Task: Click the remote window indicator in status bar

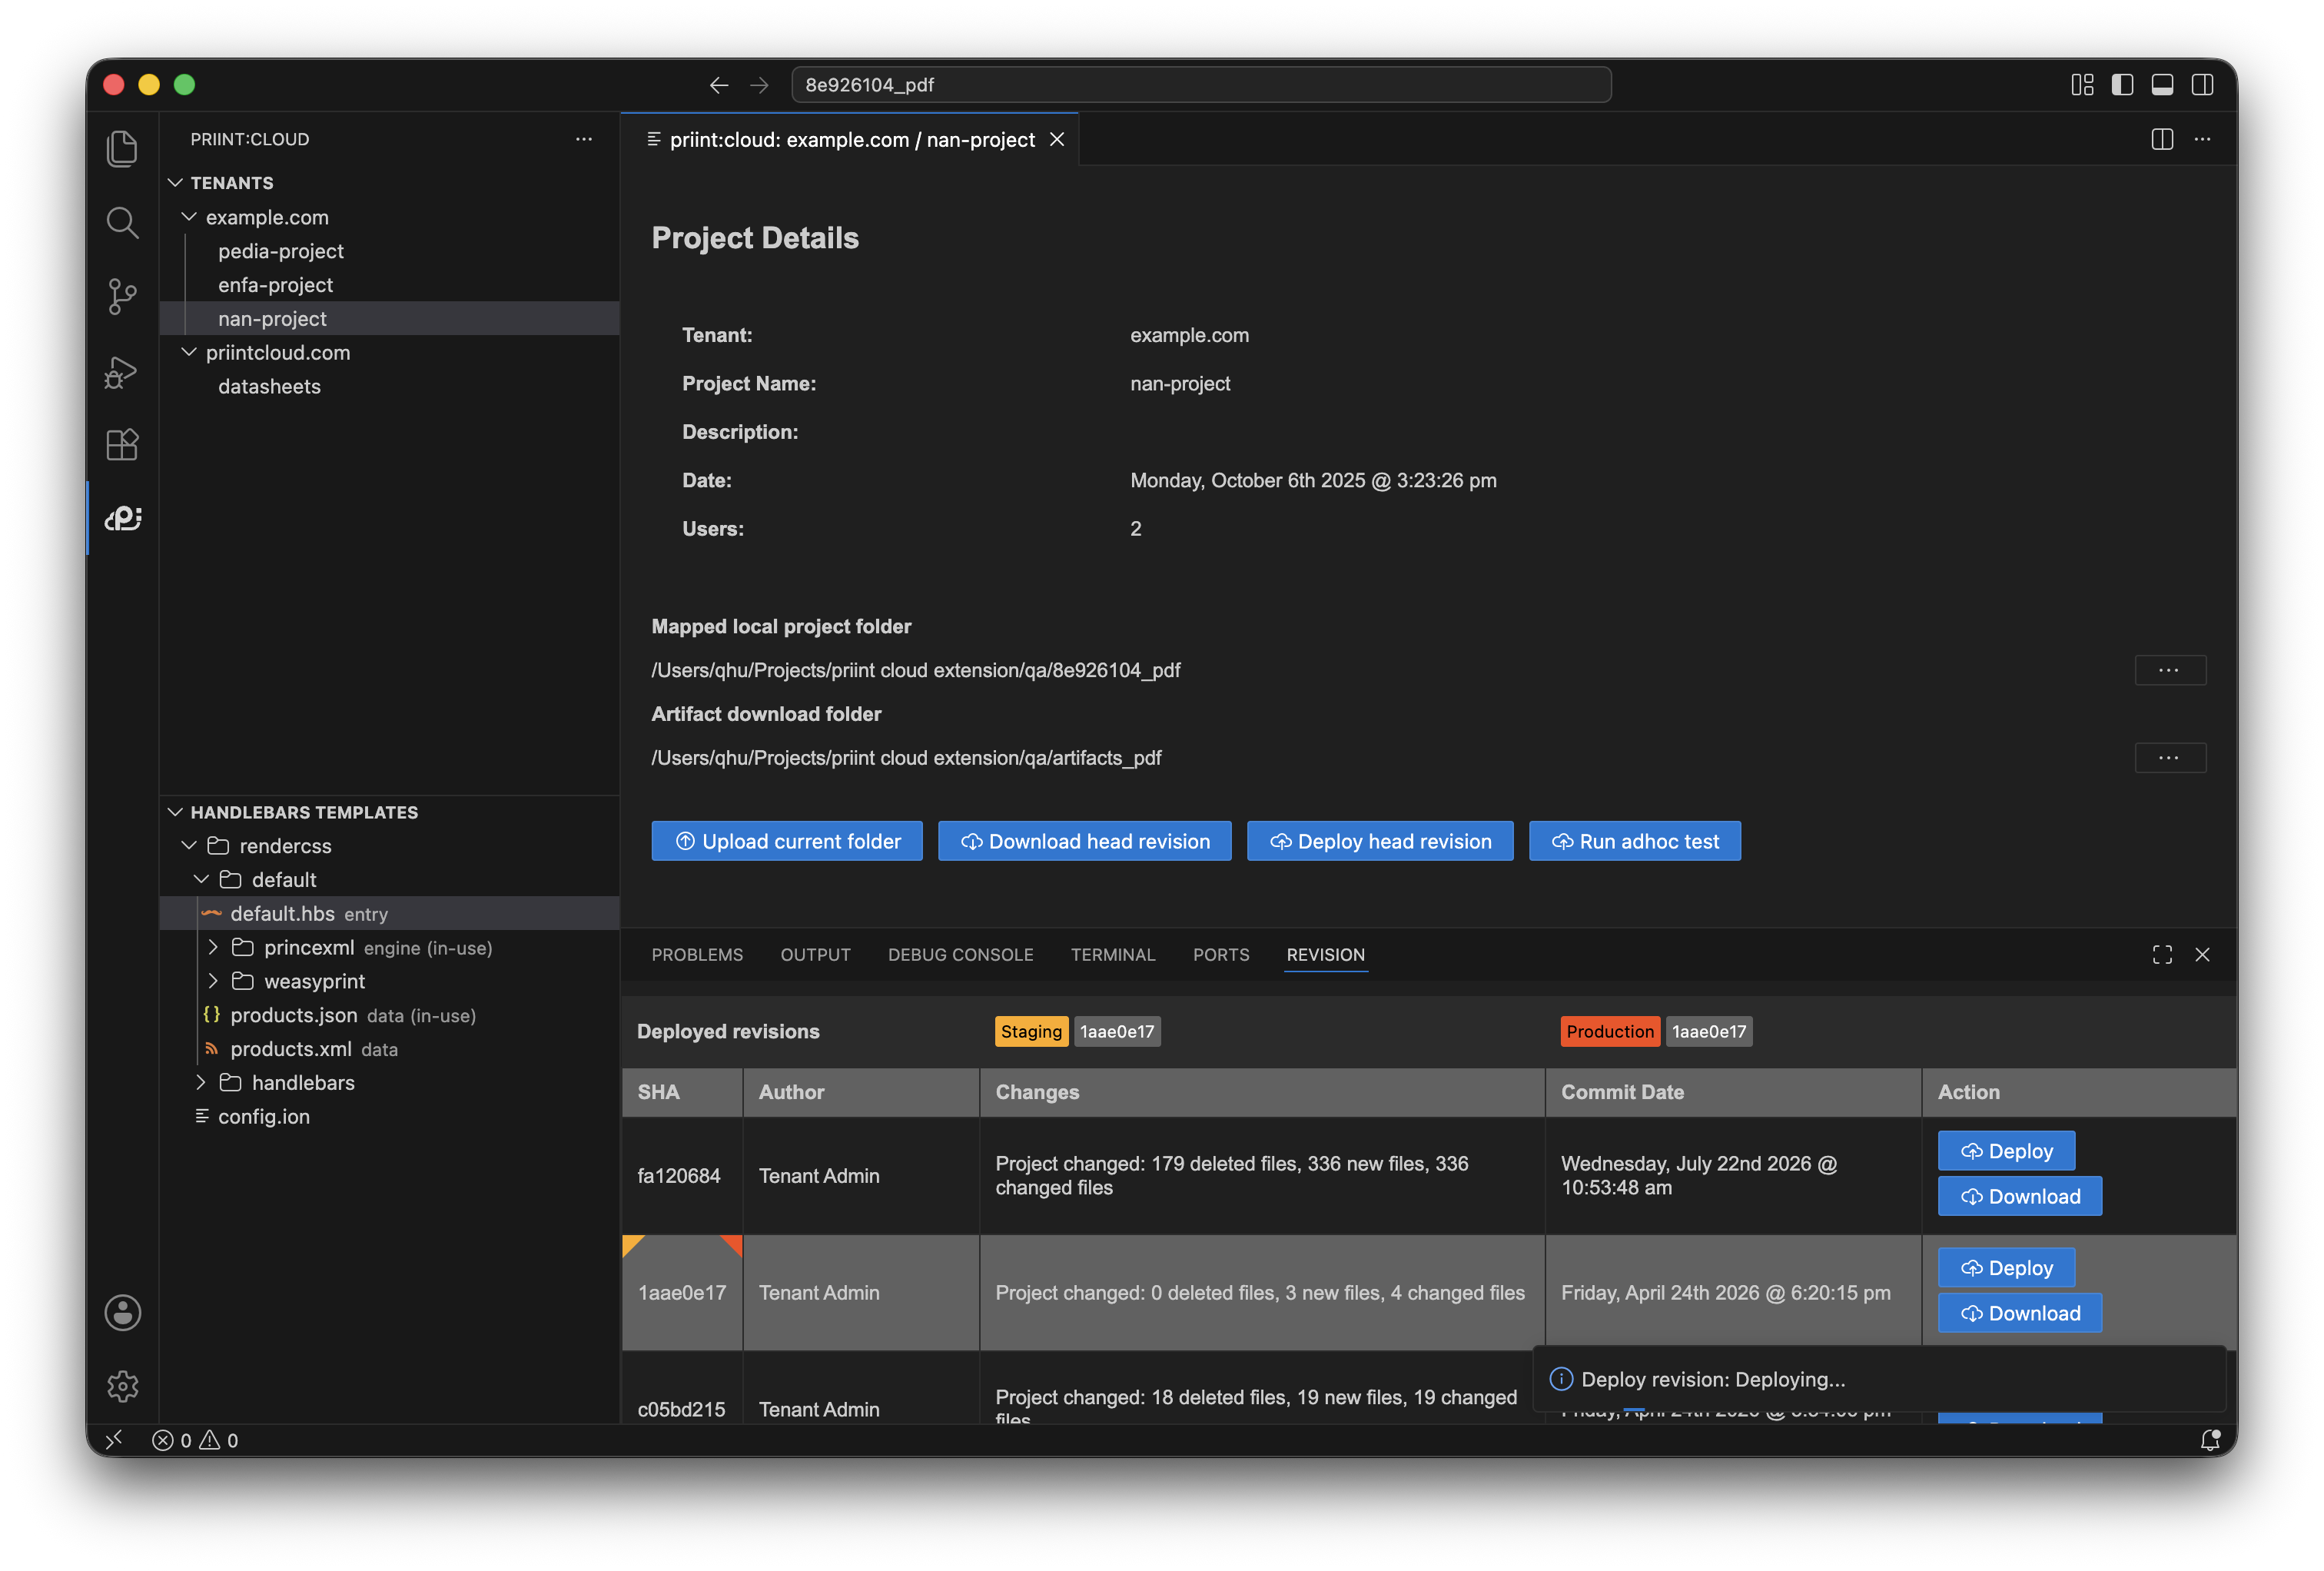Action: 114,1440
